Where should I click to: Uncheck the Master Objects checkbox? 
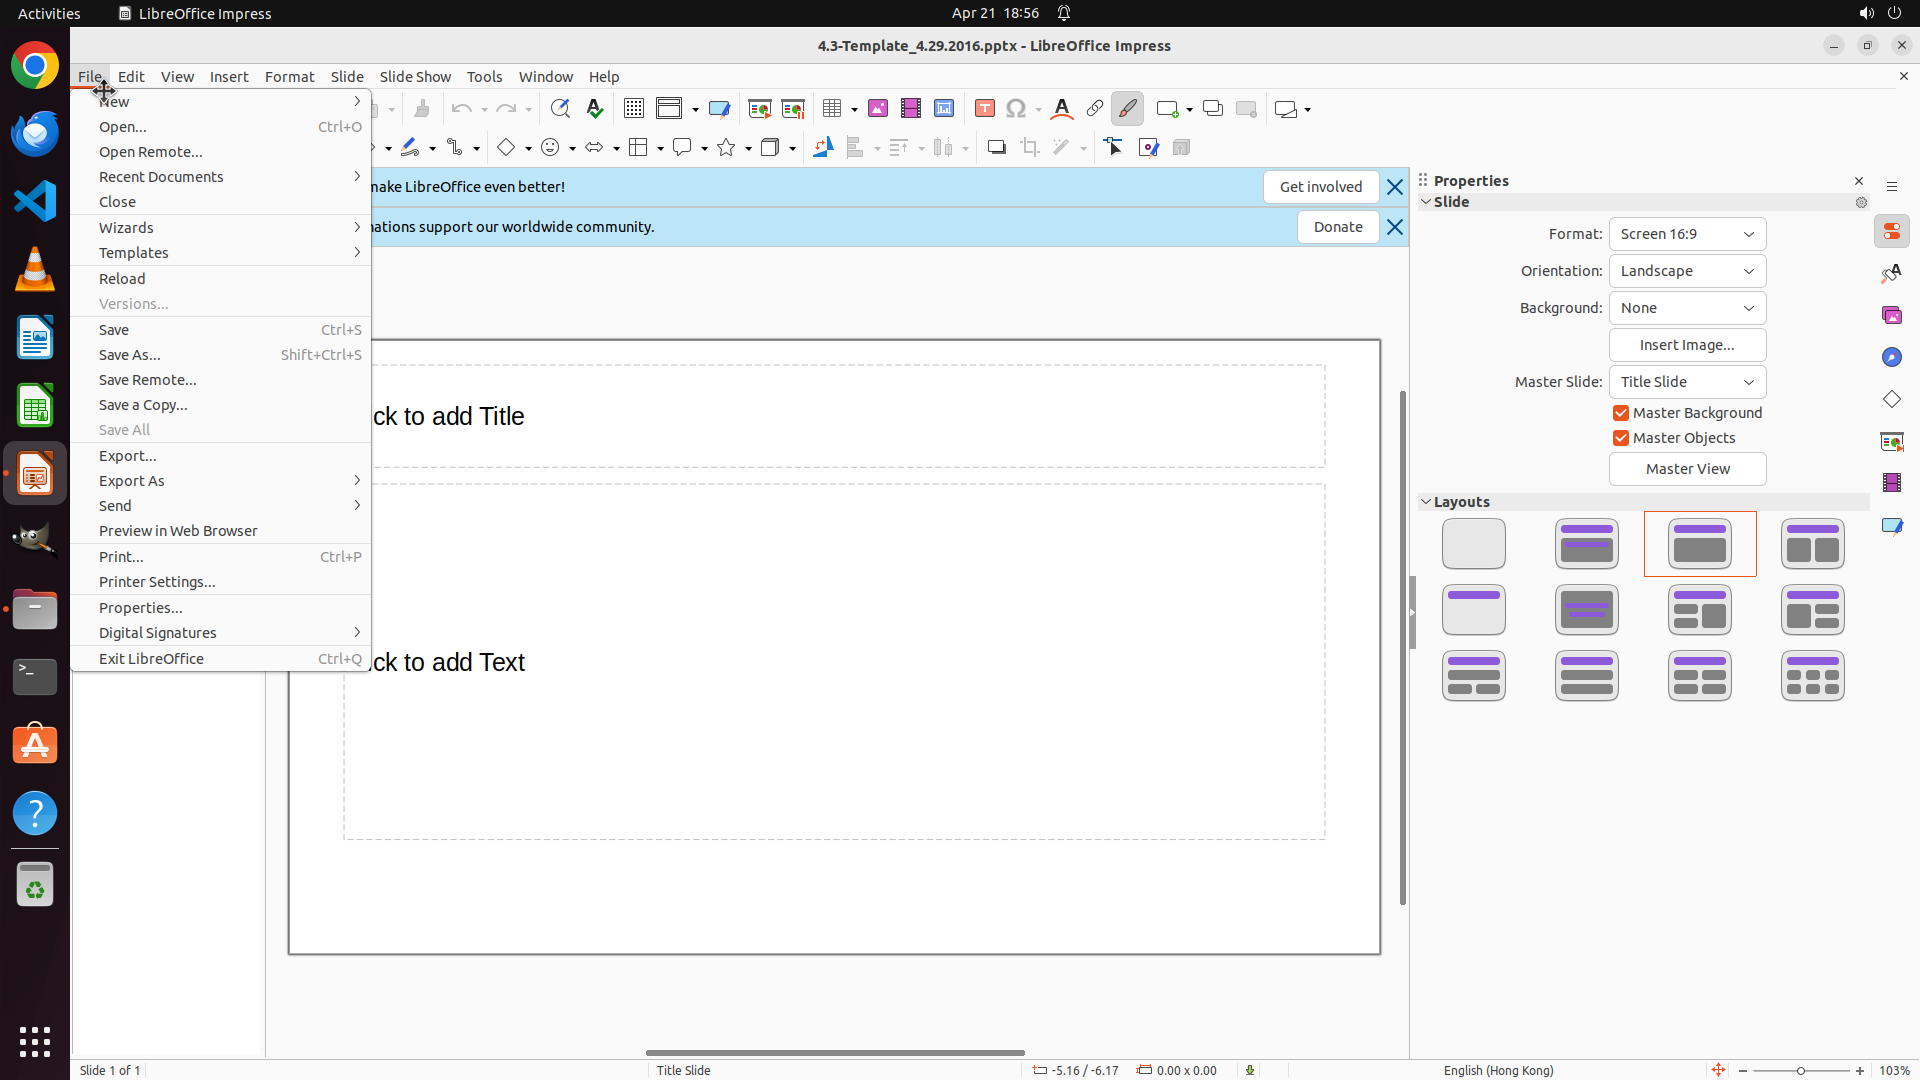pyautogui.click(x=1621, y=438)
